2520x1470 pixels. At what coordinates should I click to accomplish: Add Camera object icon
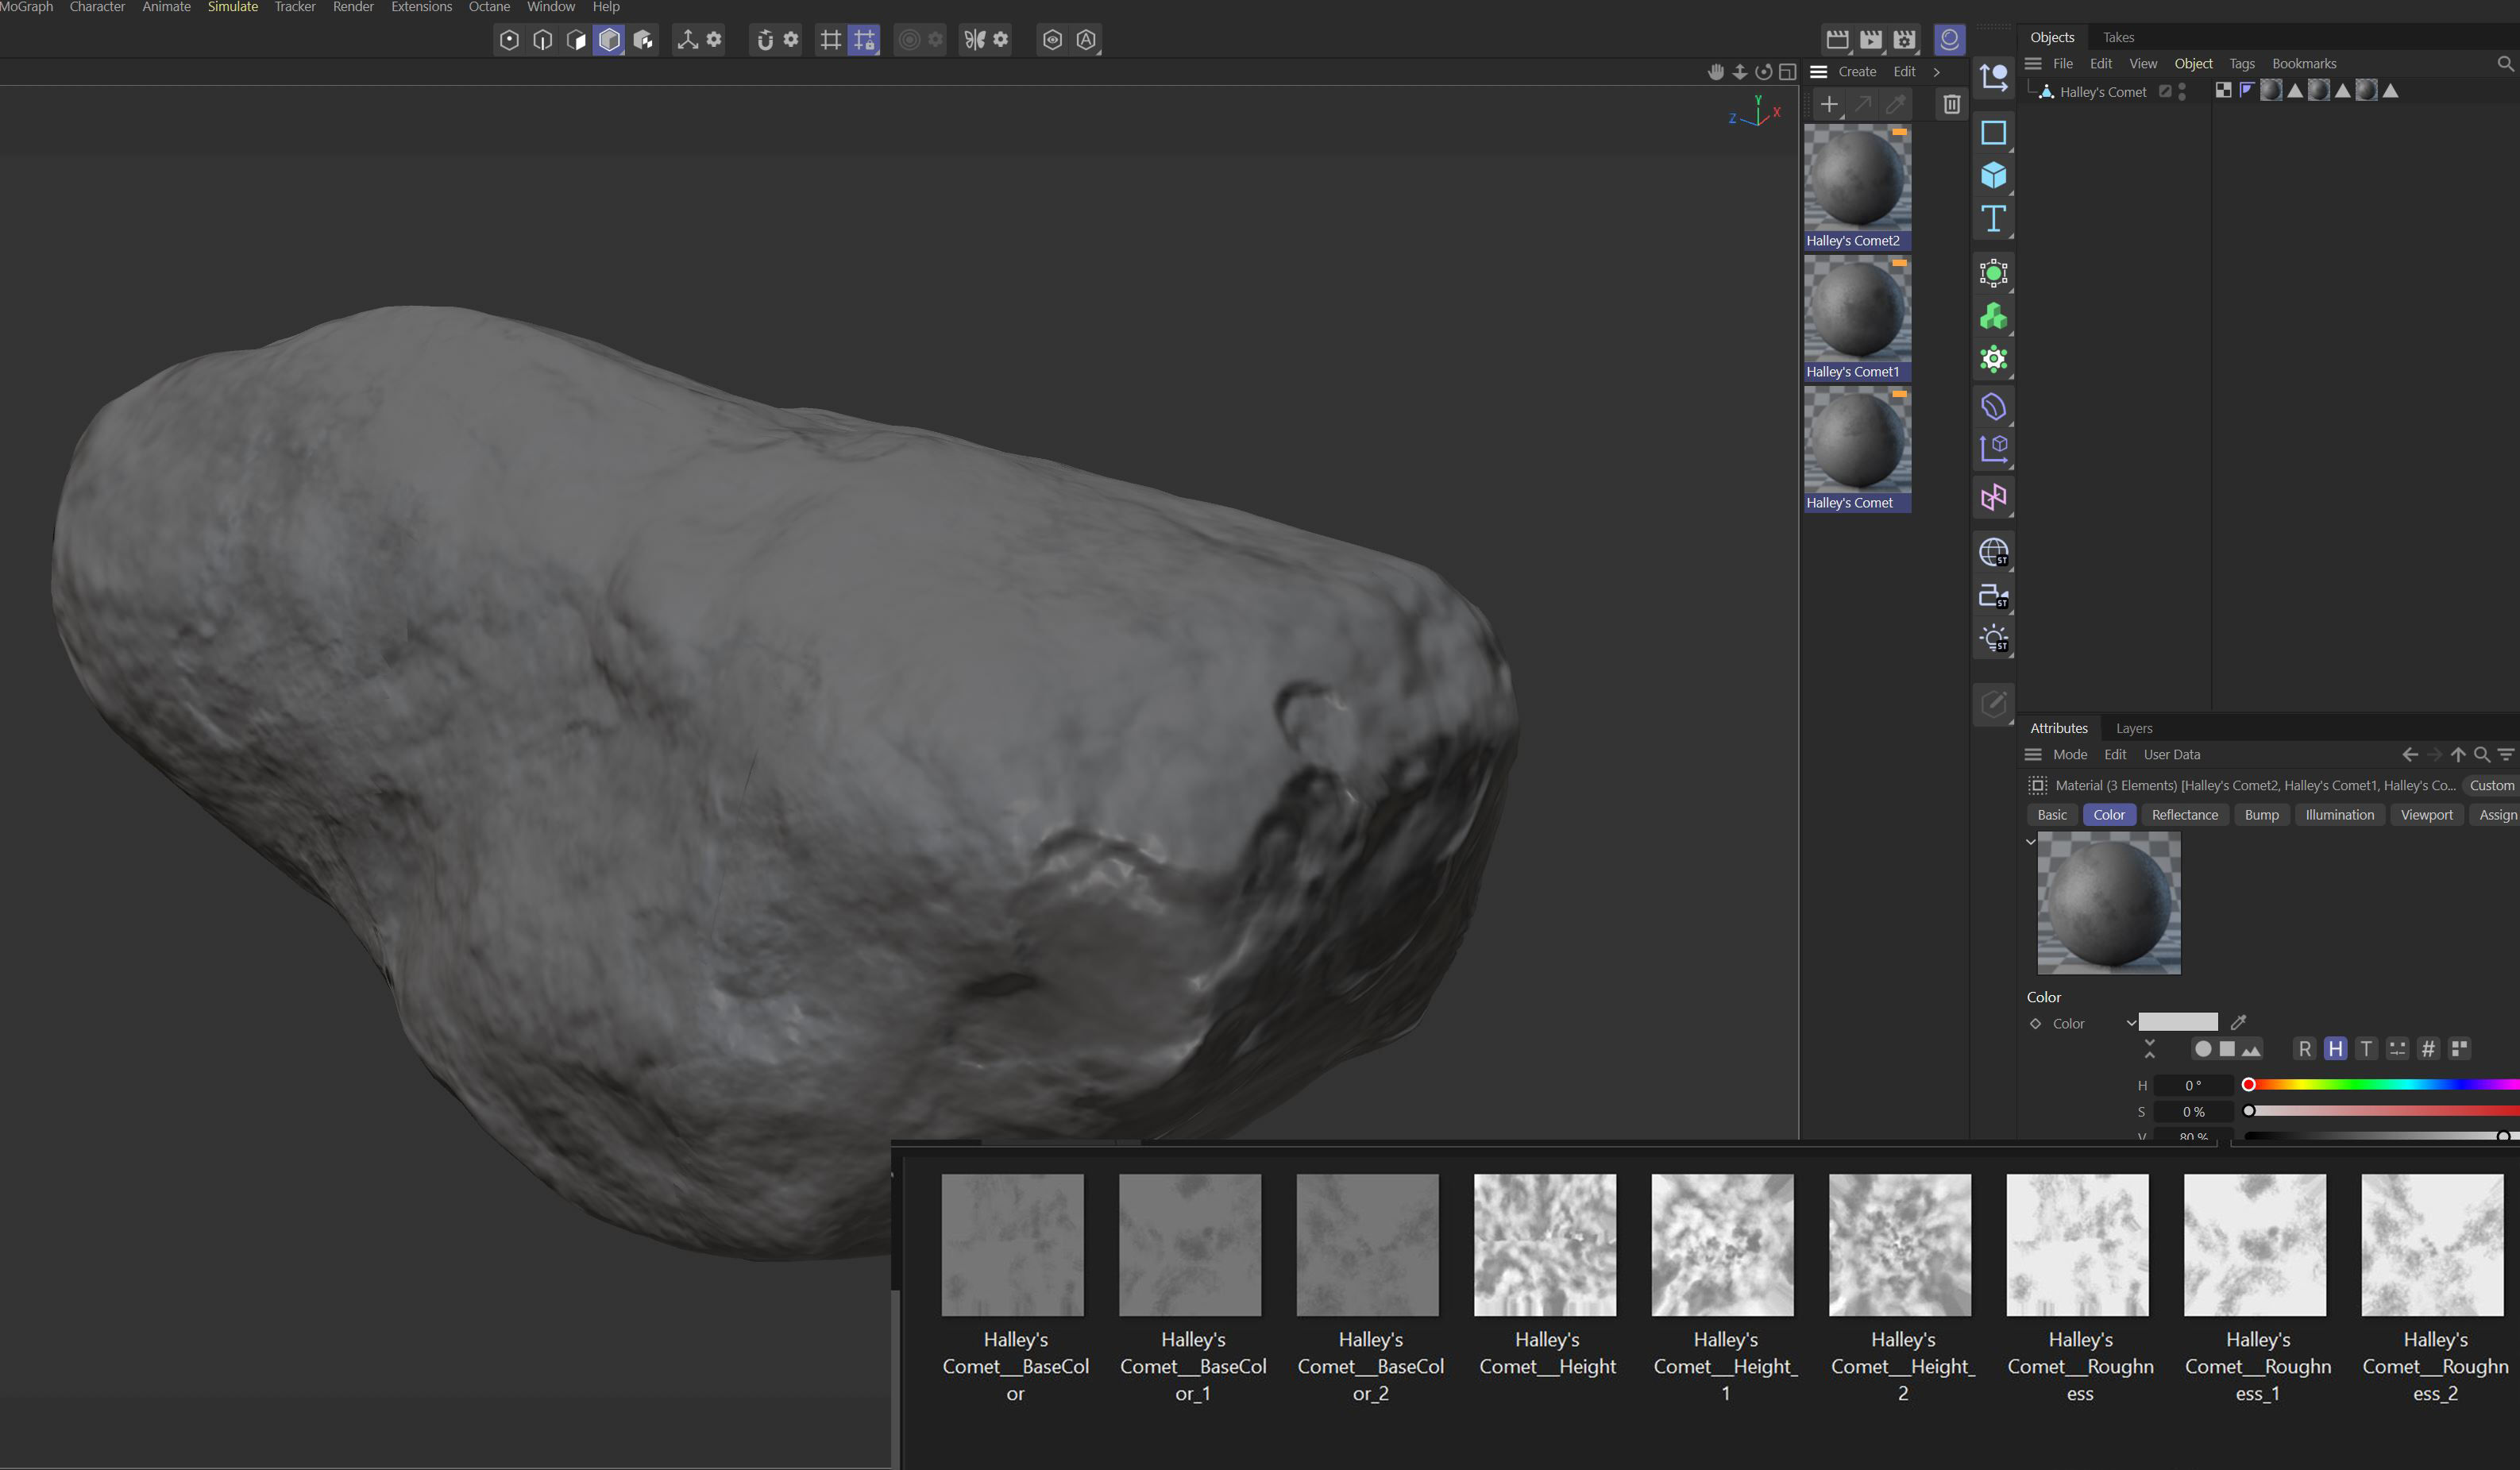pyautogui.click(x=1993, y=595)
